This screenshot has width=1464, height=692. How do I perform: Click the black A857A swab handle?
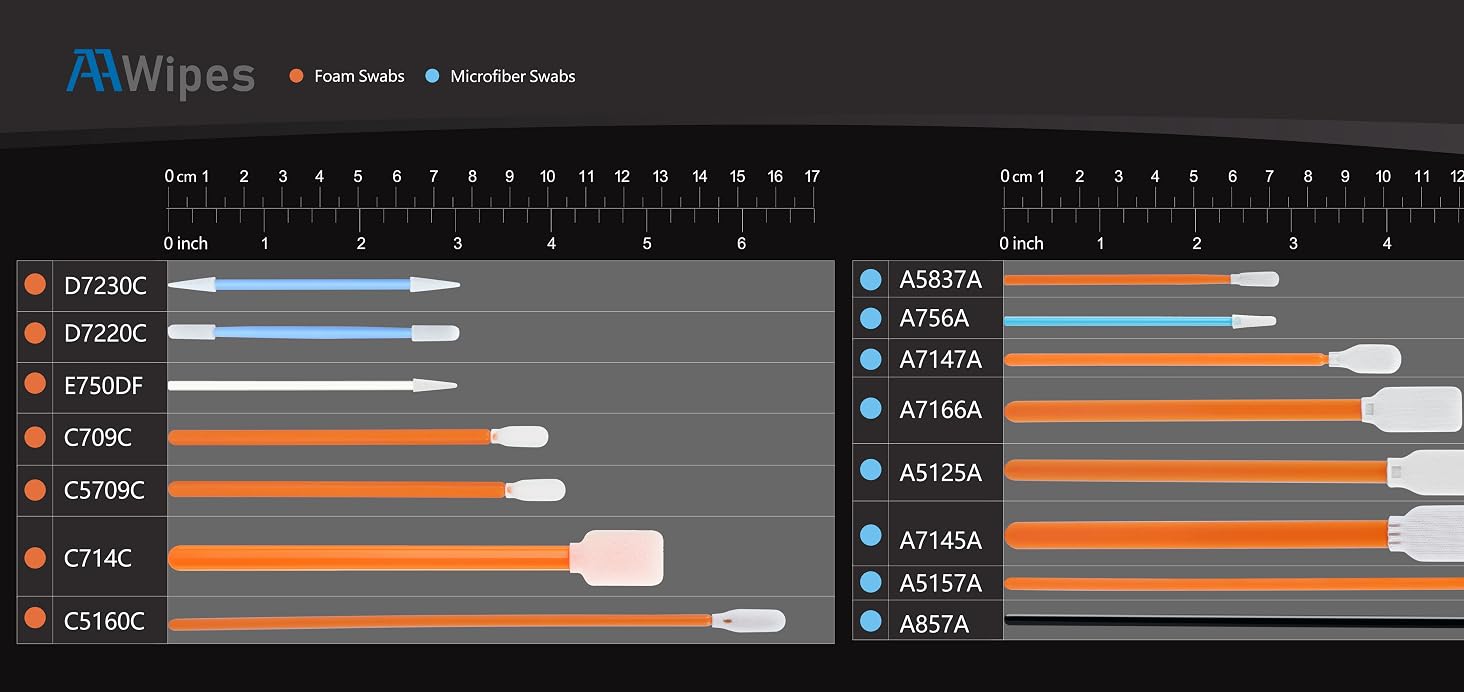click(x=1234, y=621)
